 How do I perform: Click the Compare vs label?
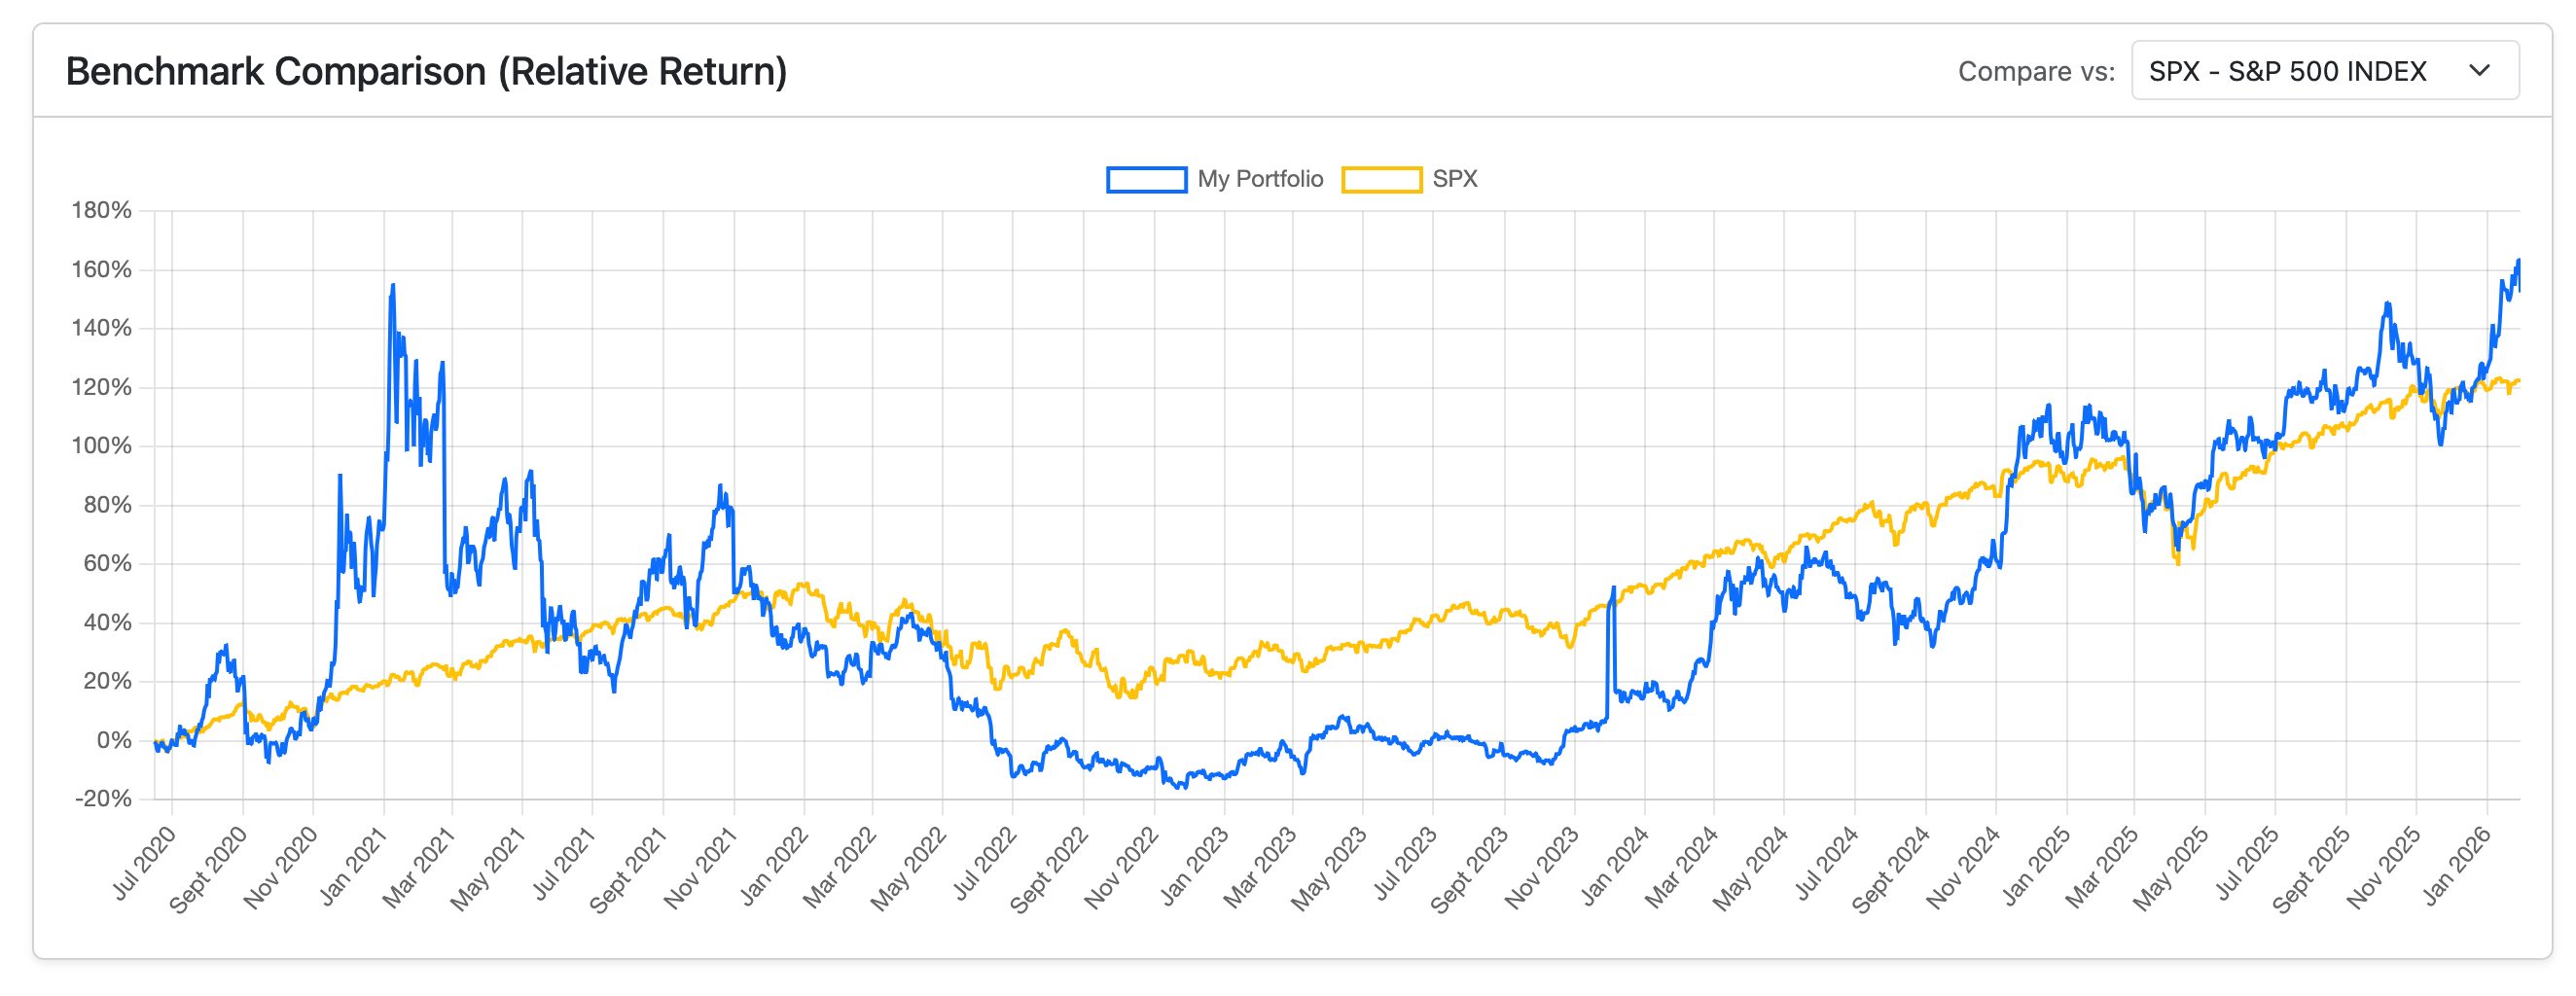2037,71
